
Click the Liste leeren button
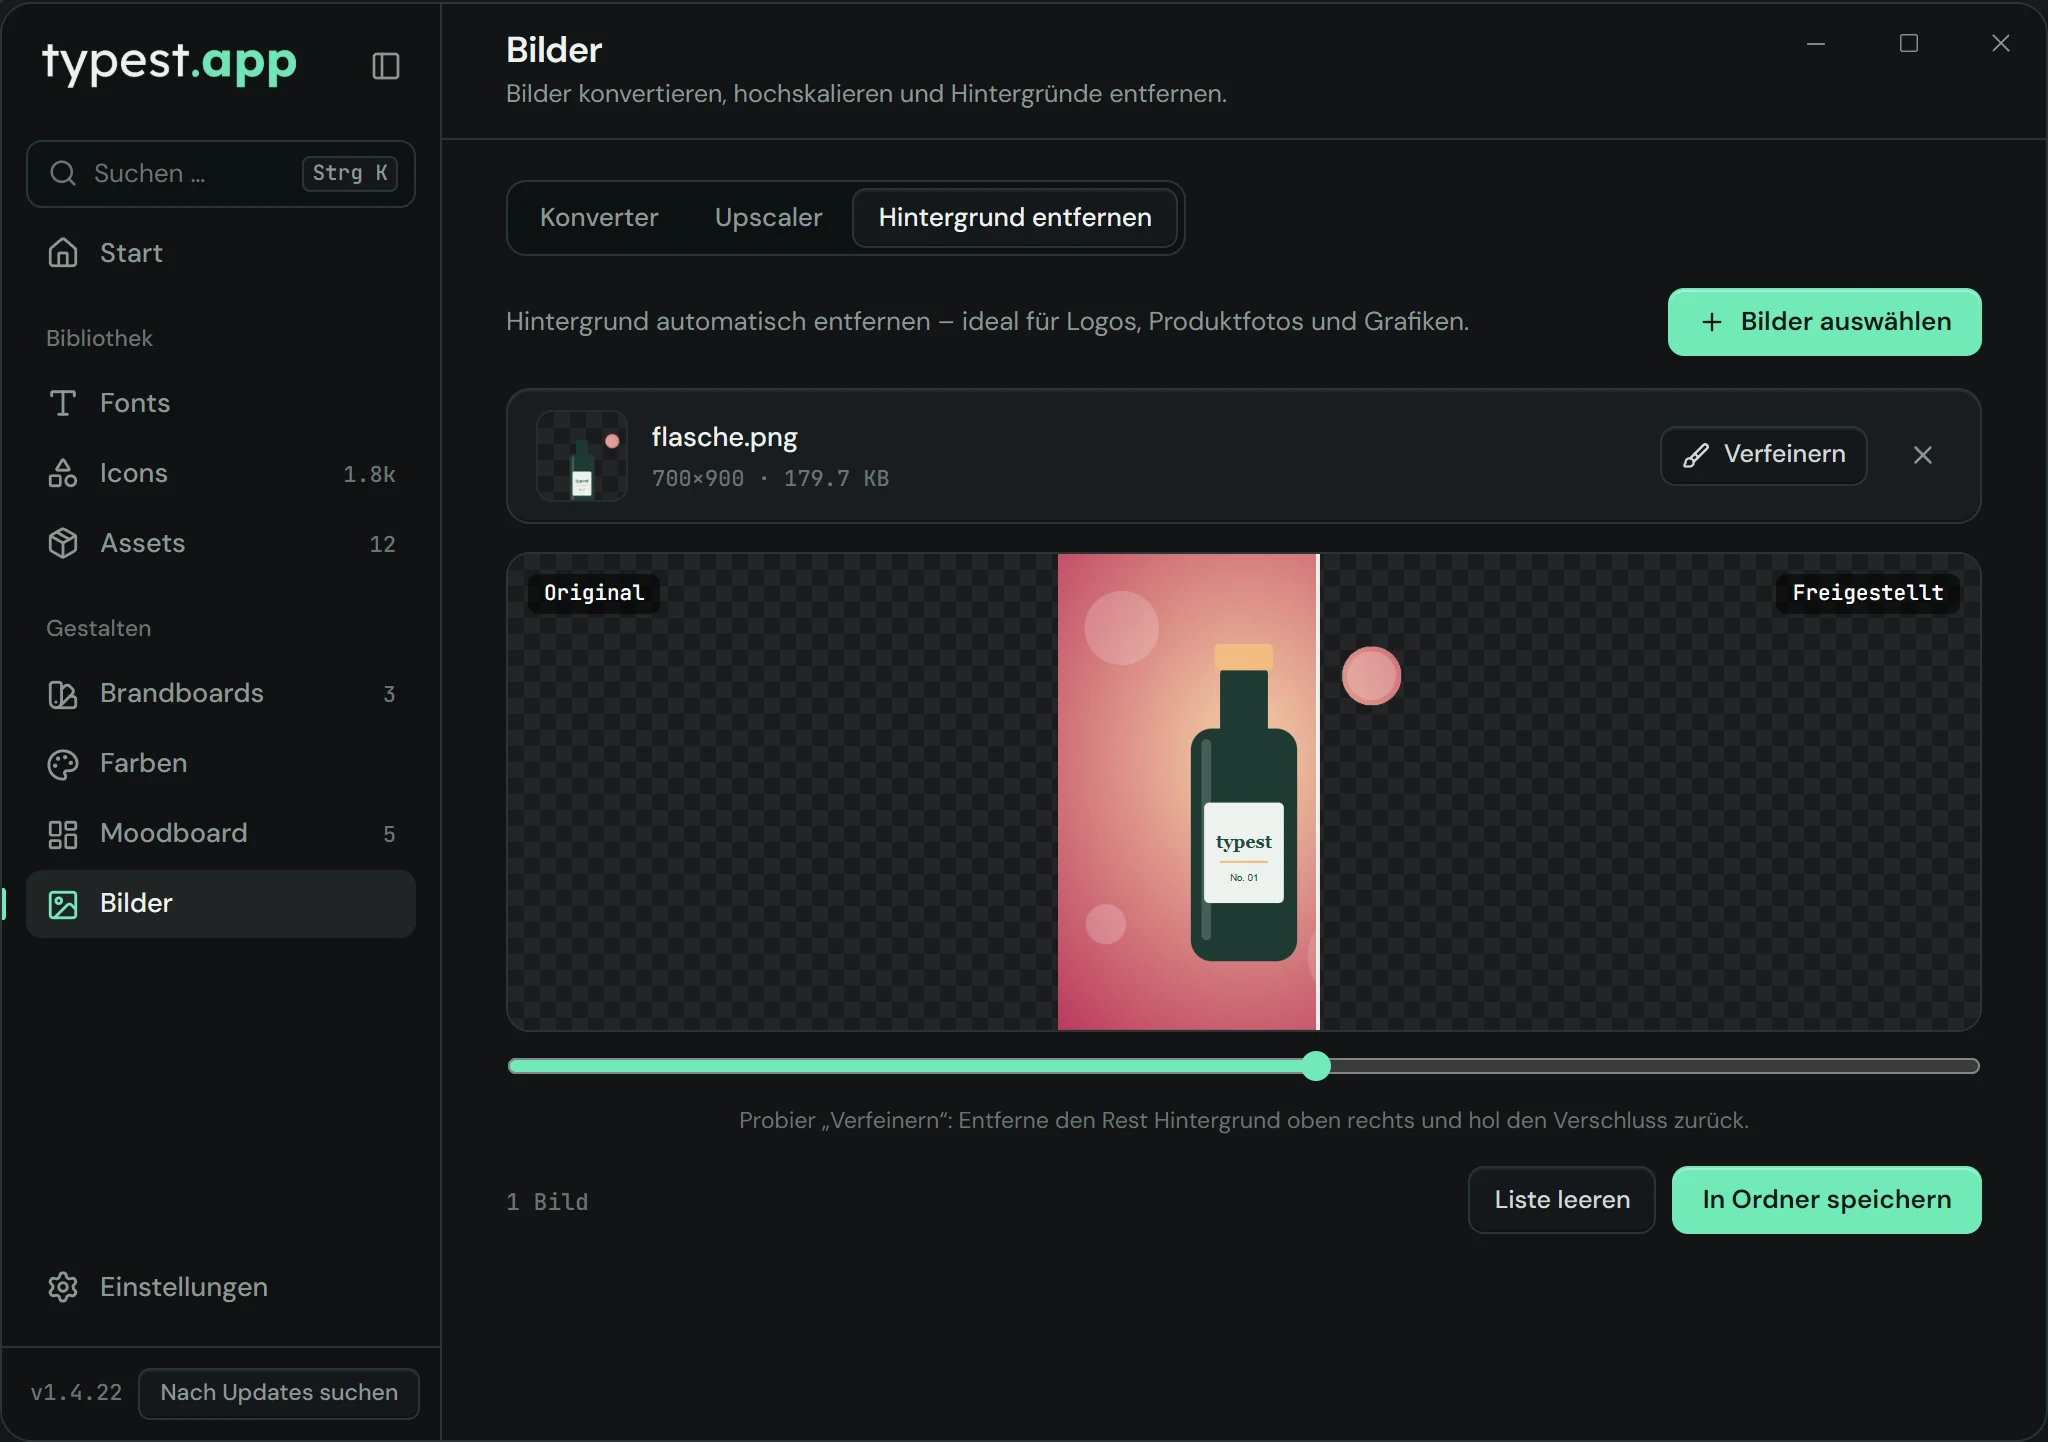[1562, 1200]
